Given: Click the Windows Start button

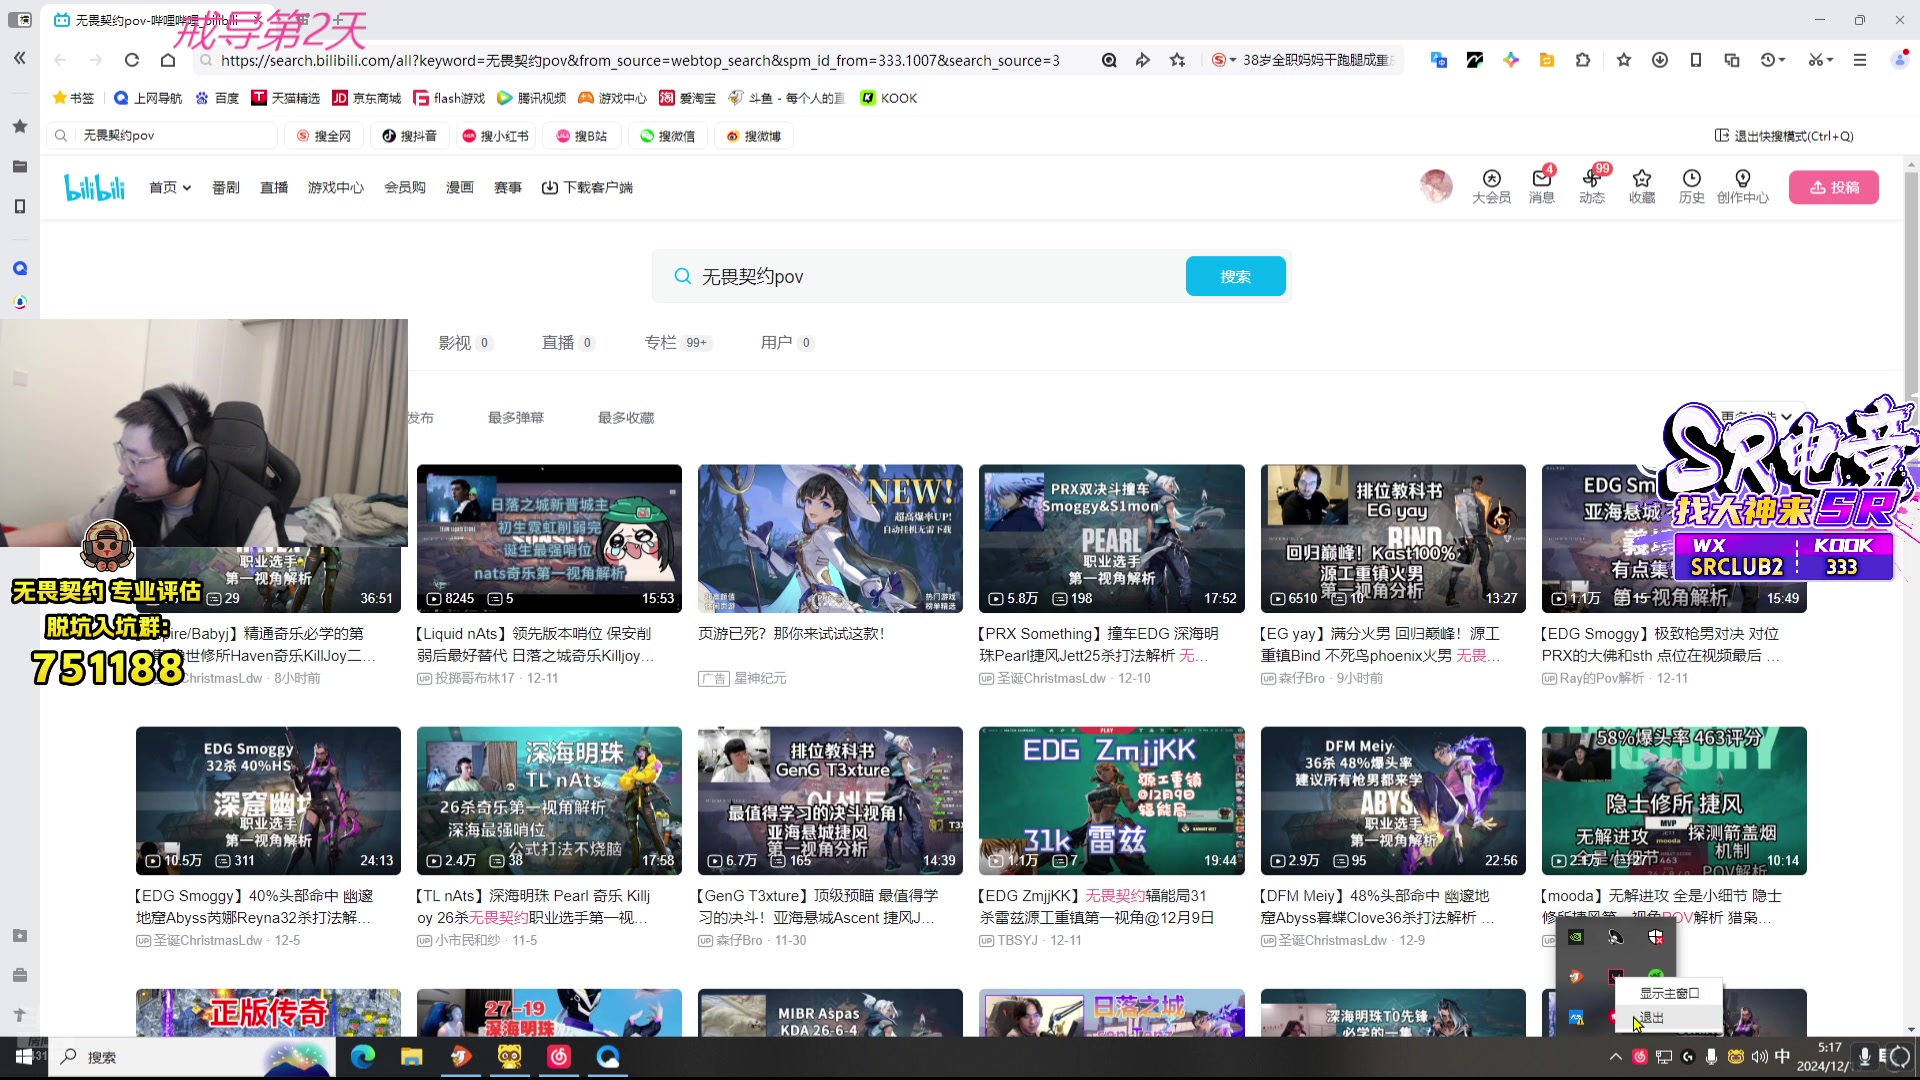Looking at the screenshot, I should [x=24, y=1057].
